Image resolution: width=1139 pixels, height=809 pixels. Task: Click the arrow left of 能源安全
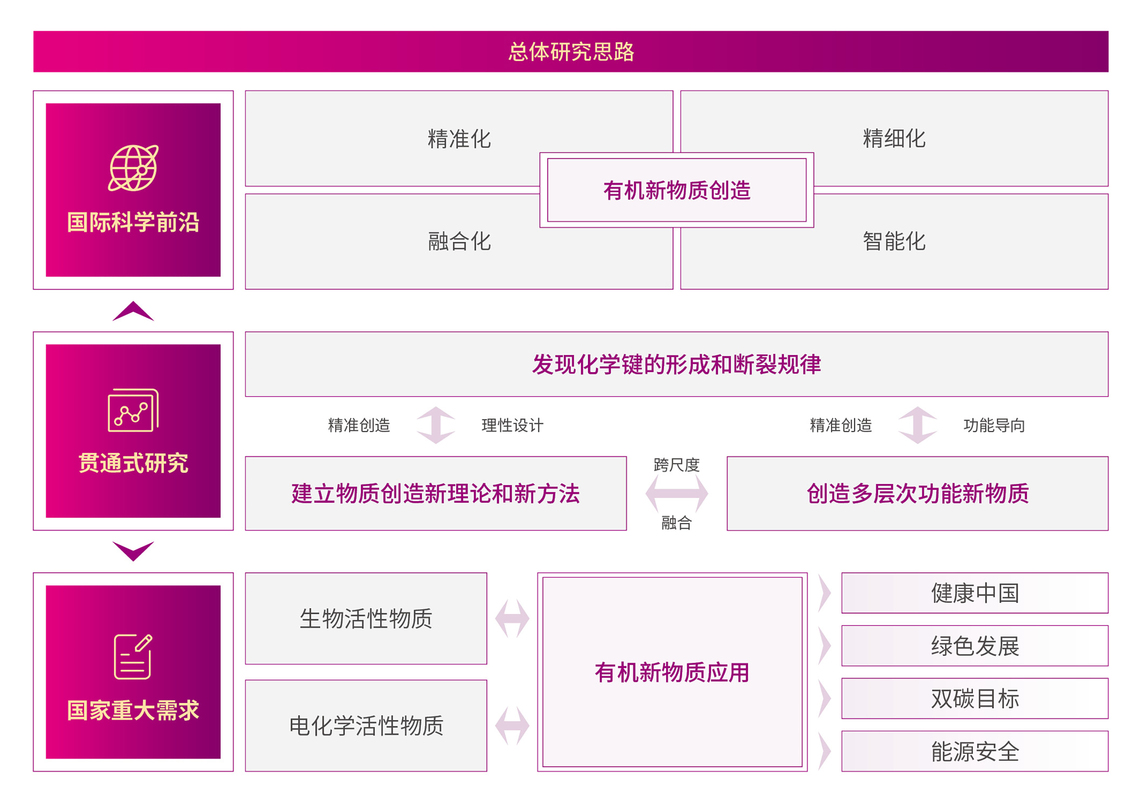[824, 752]
